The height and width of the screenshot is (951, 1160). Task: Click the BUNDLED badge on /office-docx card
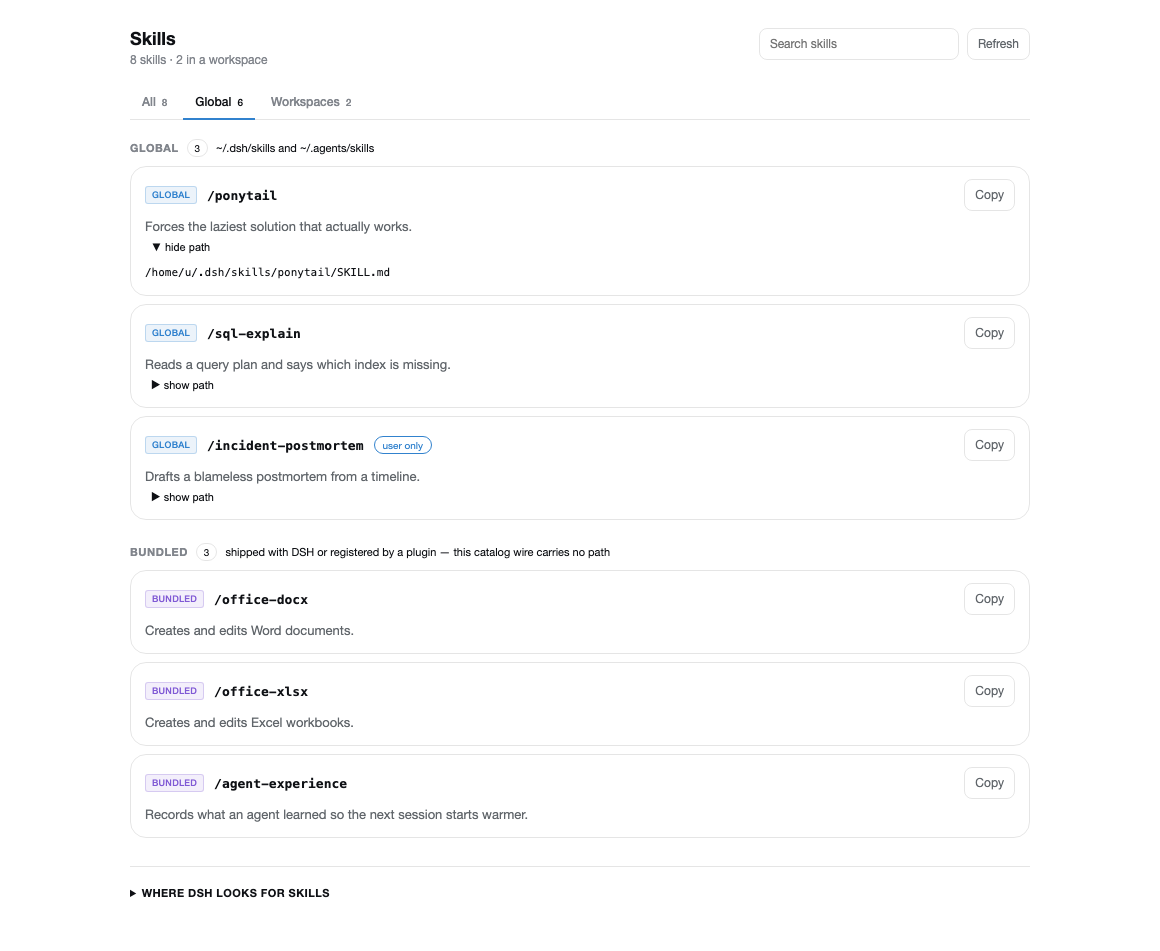click(175, 599)
